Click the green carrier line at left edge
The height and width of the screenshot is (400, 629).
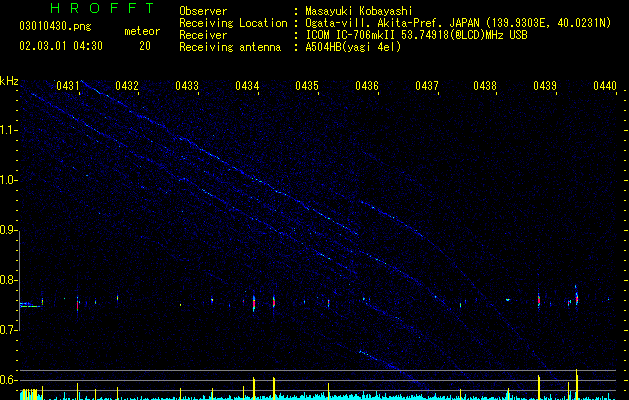[x=30, y=307]
